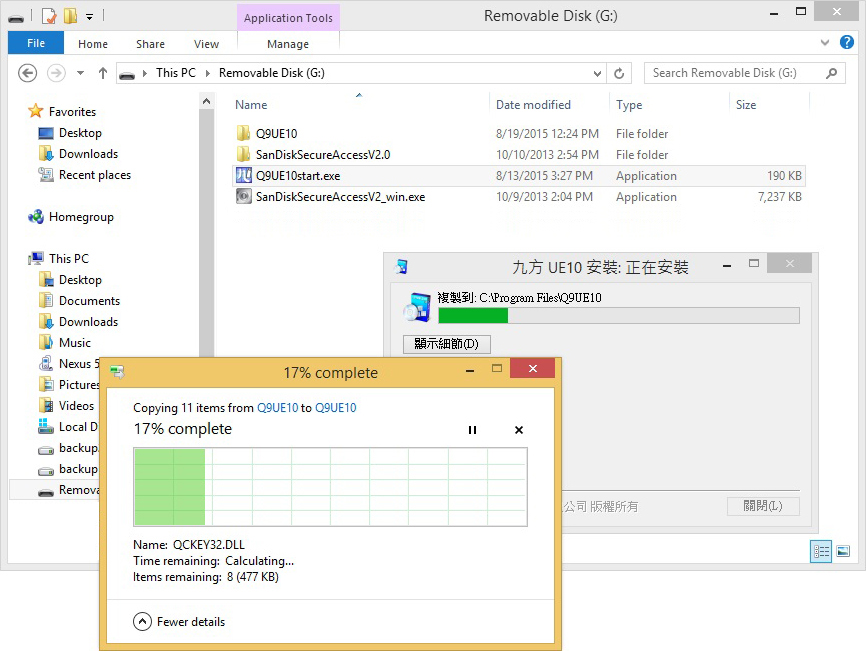Select This PC in navigation pane
866x651 pixels.
(68, 258)
